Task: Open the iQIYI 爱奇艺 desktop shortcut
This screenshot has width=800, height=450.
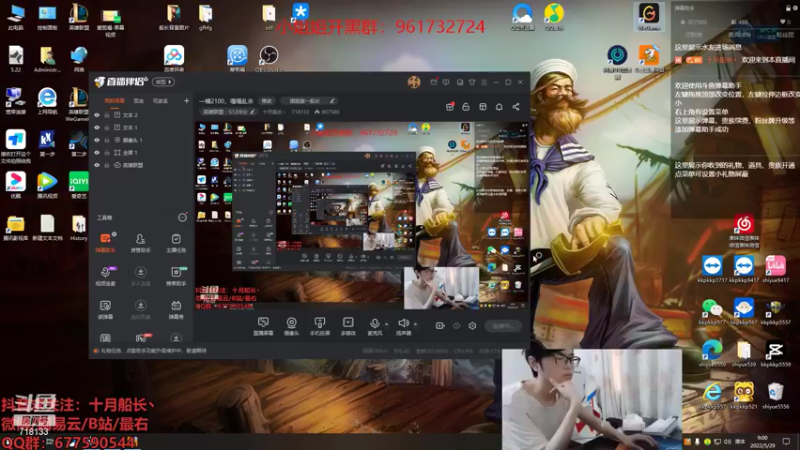Action: coord(79,185)
